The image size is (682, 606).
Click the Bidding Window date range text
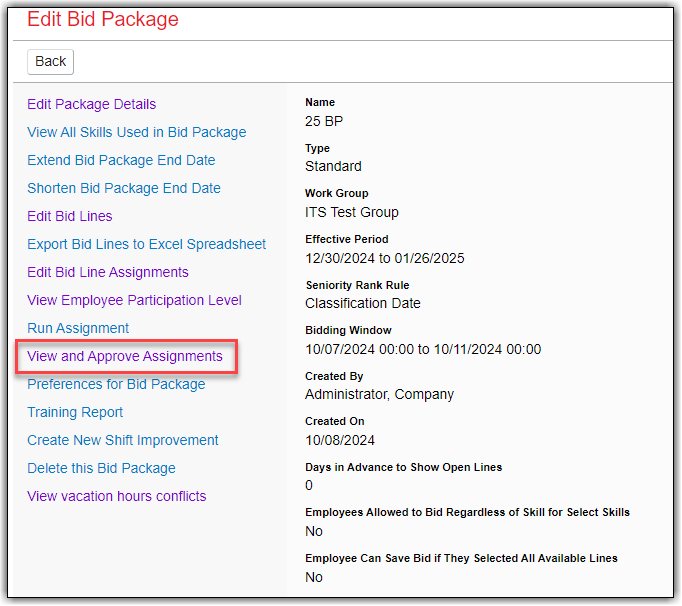(422, 349)
